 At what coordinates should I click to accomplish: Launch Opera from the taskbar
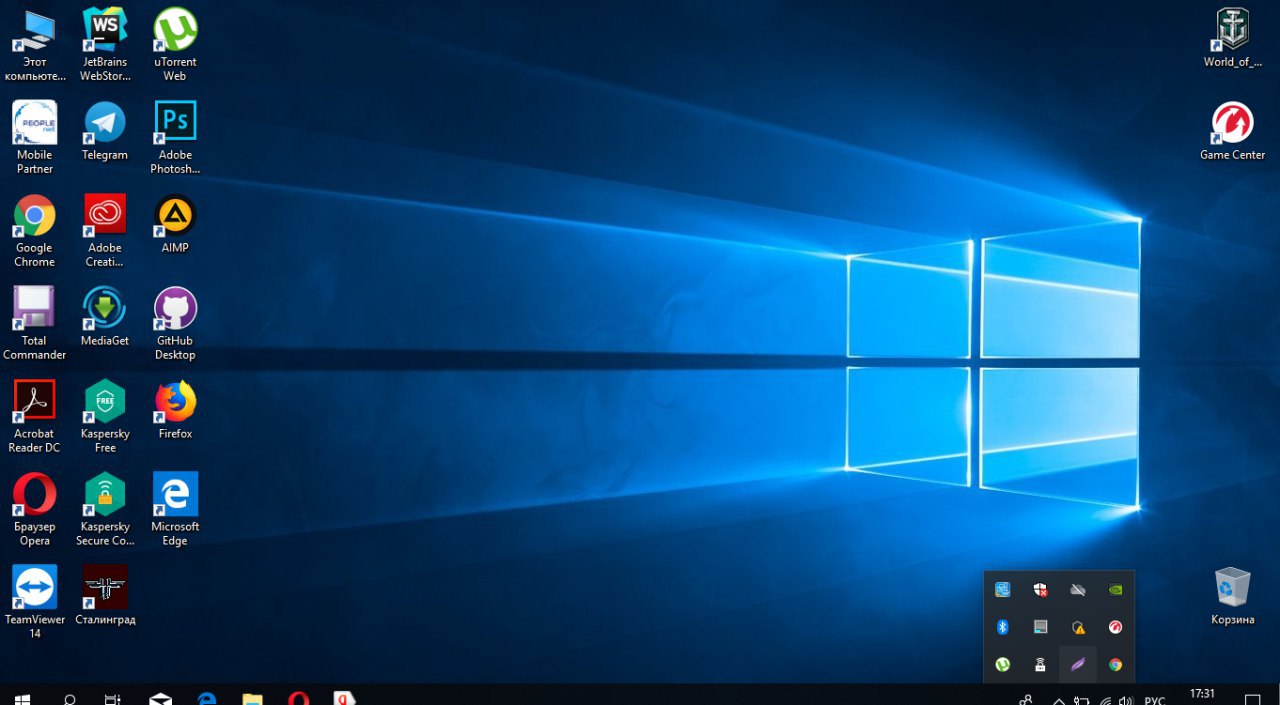click(298, 697)
